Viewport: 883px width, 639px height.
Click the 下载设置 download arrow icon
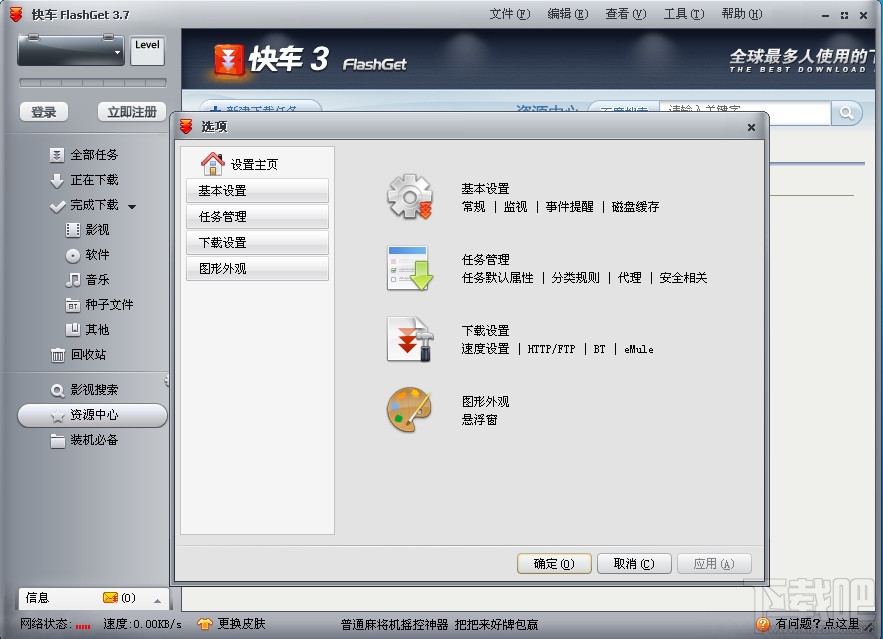[x=410, y=340]
